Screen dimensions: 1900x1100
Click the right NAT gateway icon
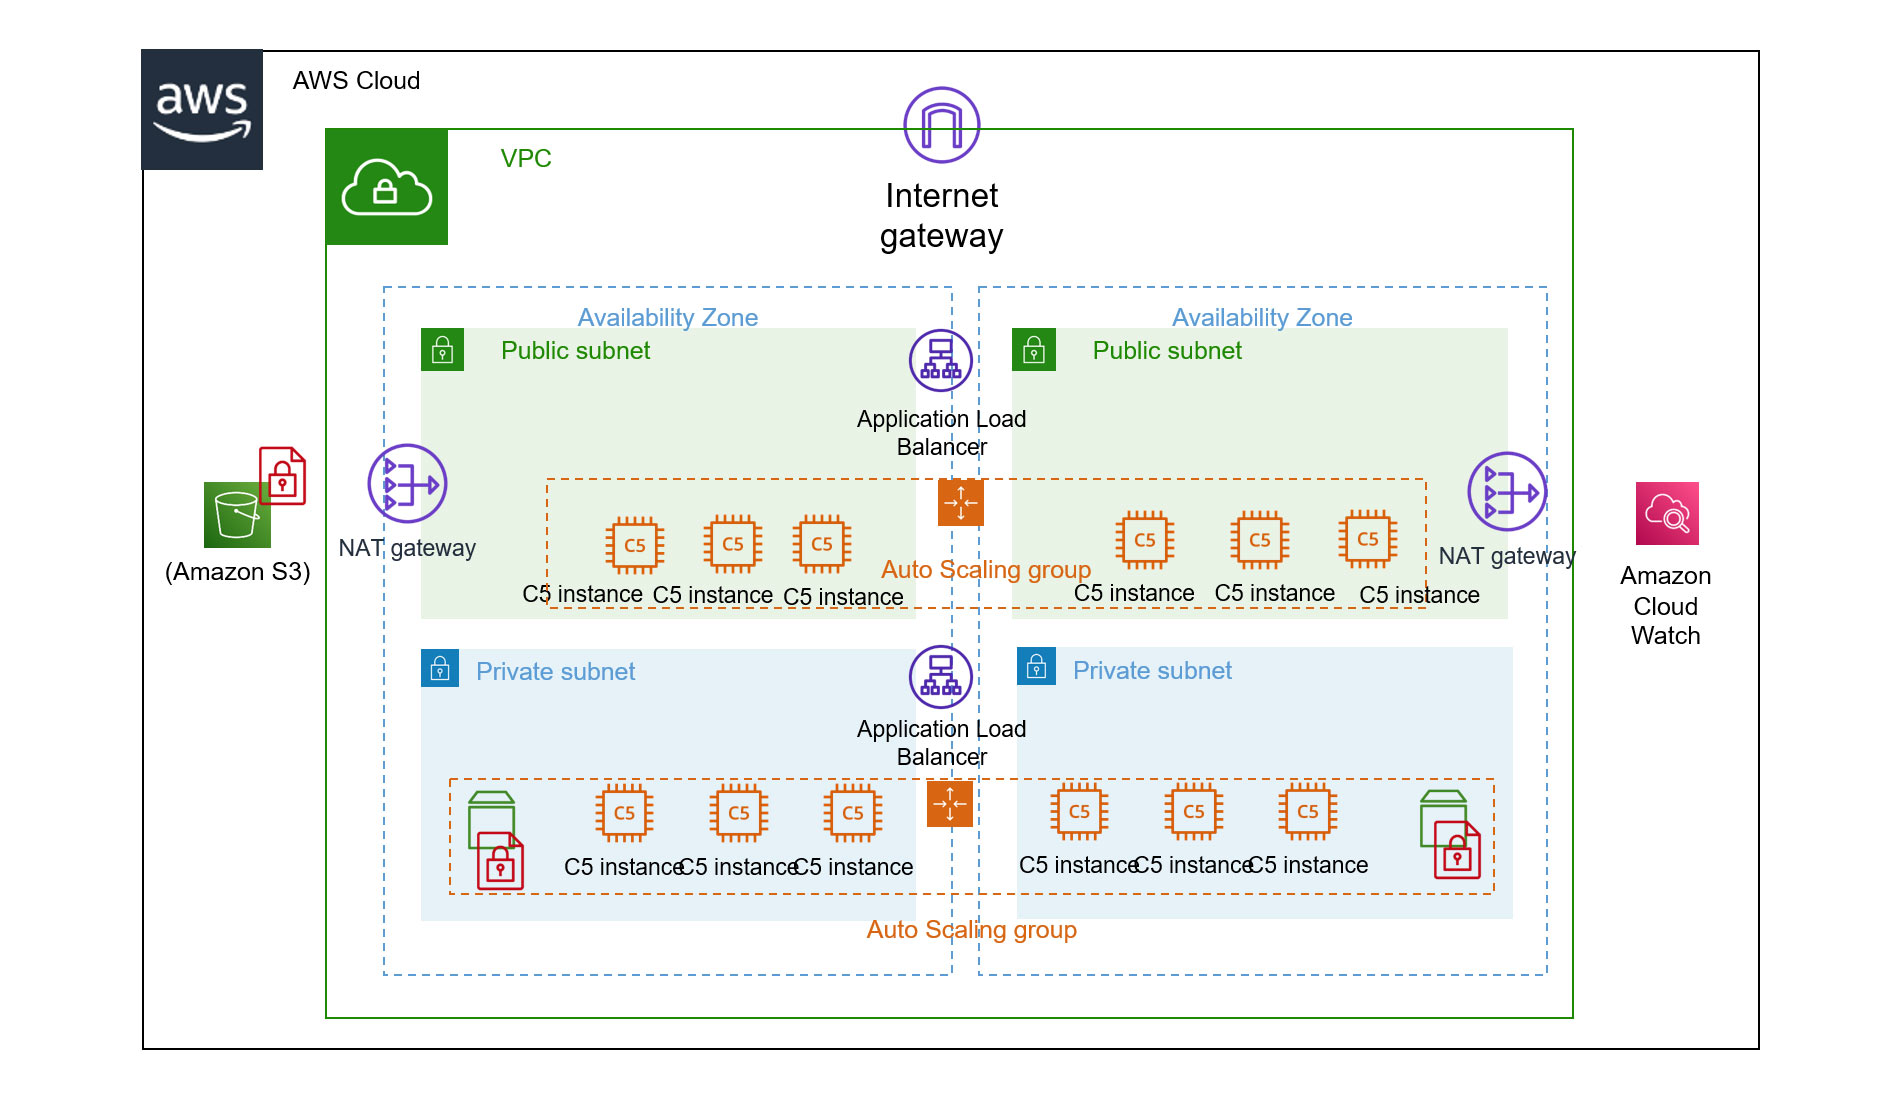(x=1507, y=491)
